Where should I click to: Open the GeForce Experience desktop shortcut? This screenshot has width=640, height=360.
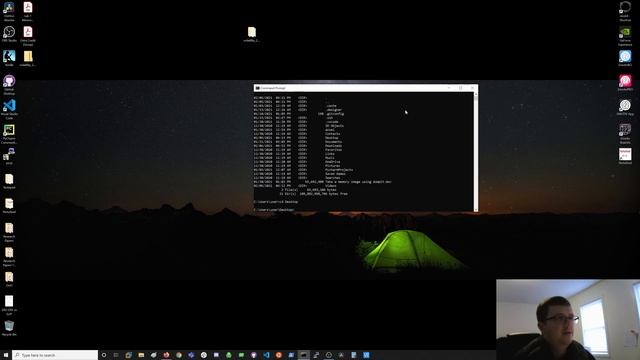tap(625, 36)
